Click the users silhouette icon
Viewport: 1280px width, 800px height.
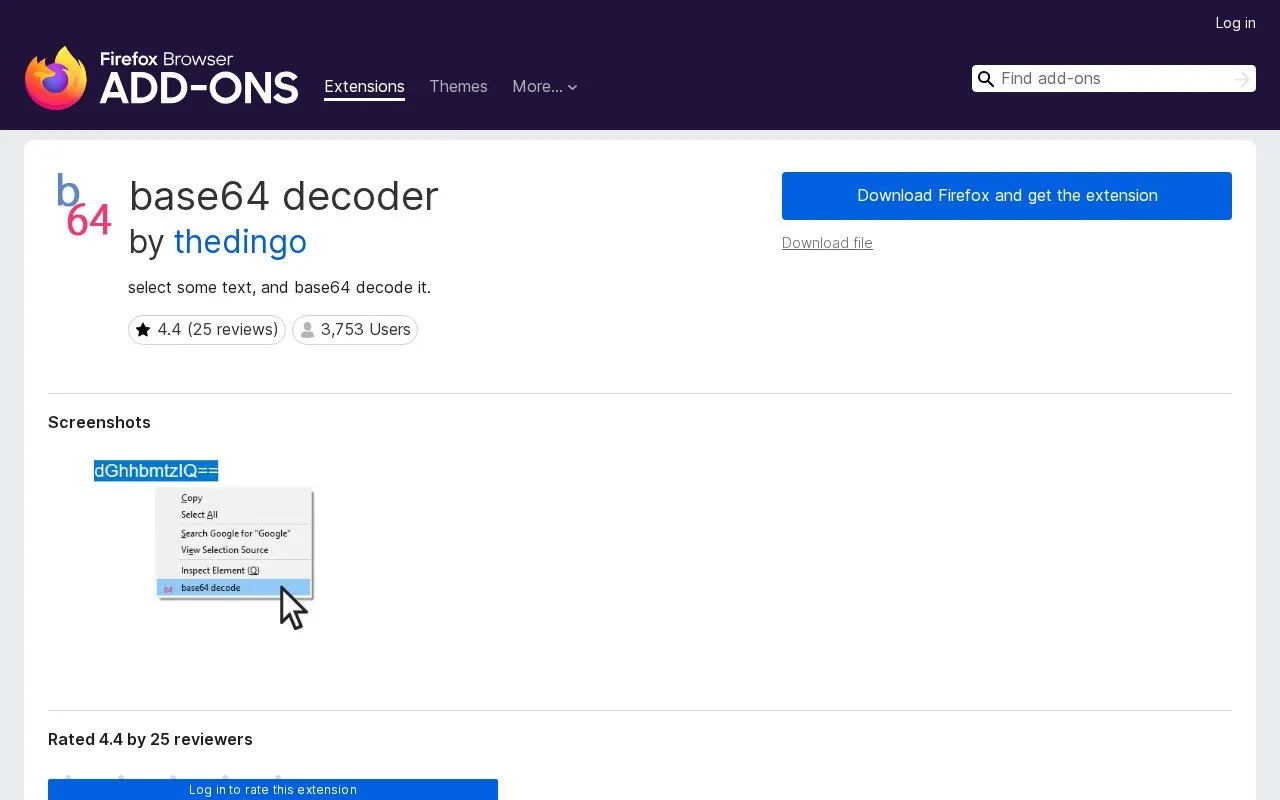pyautogui.click(x=307, y=330)
